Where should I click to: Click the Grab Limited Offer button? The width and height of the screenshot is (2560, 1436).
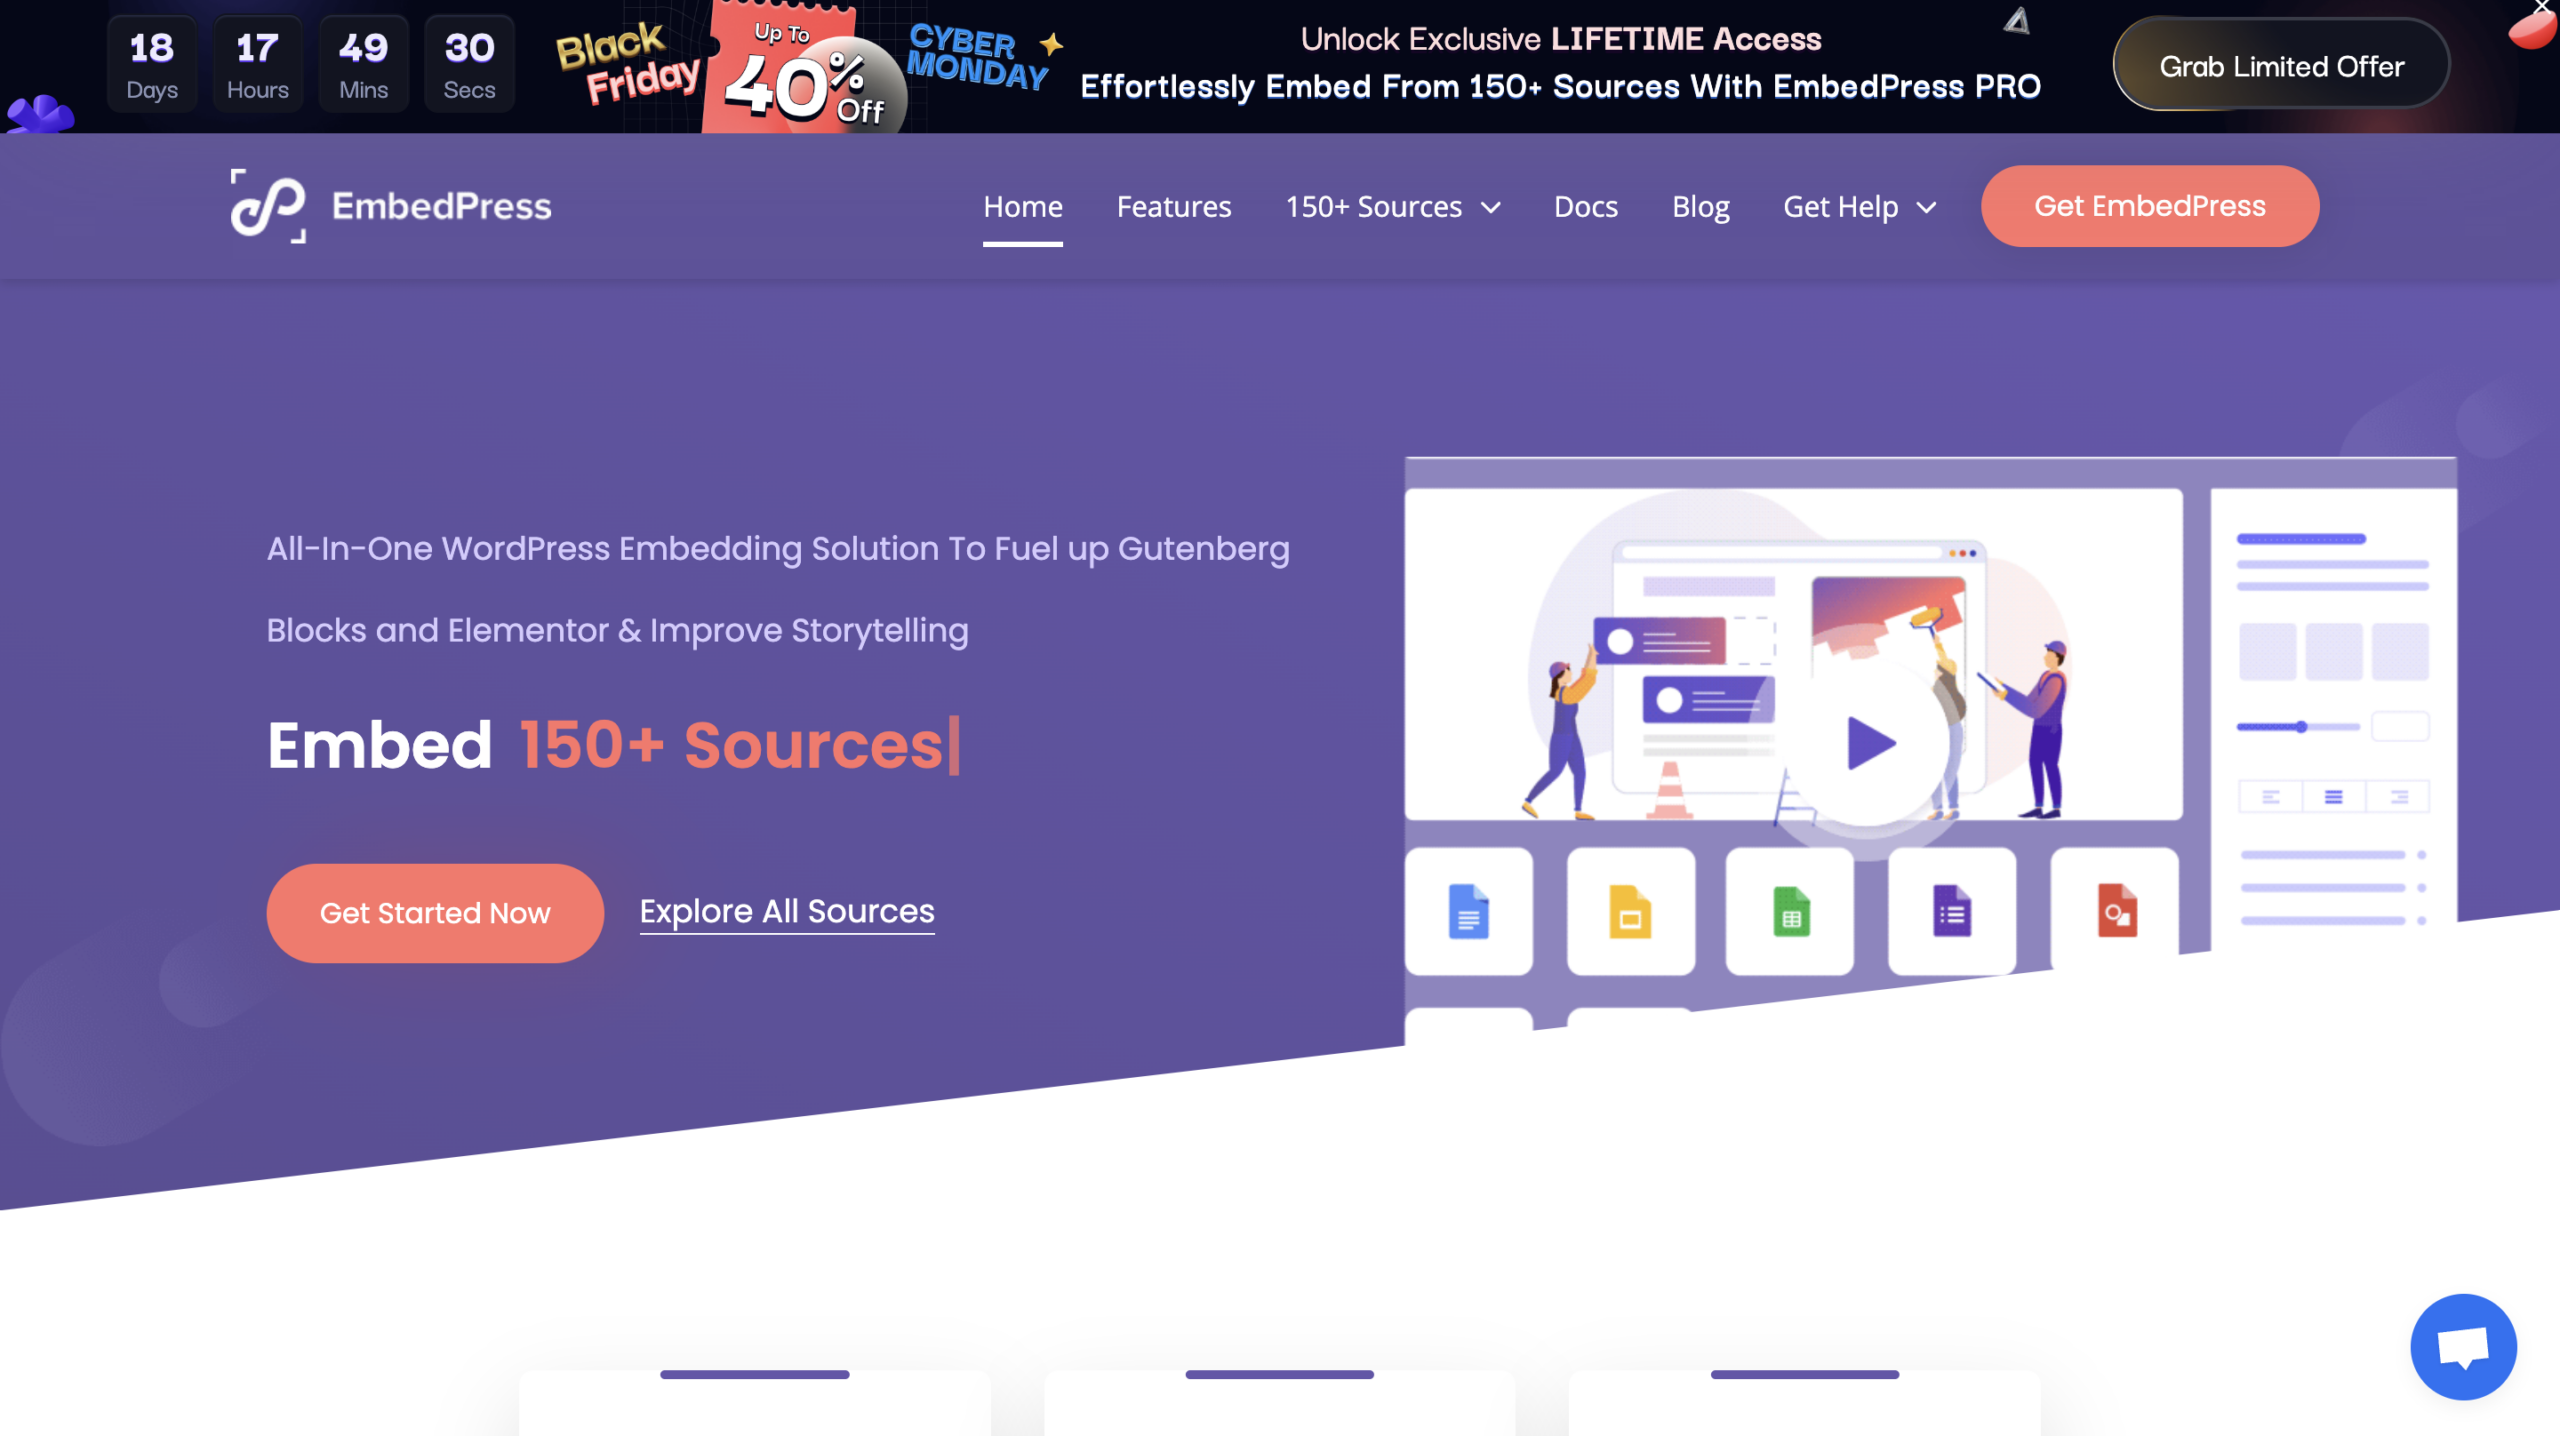[x=2280, y=67]
